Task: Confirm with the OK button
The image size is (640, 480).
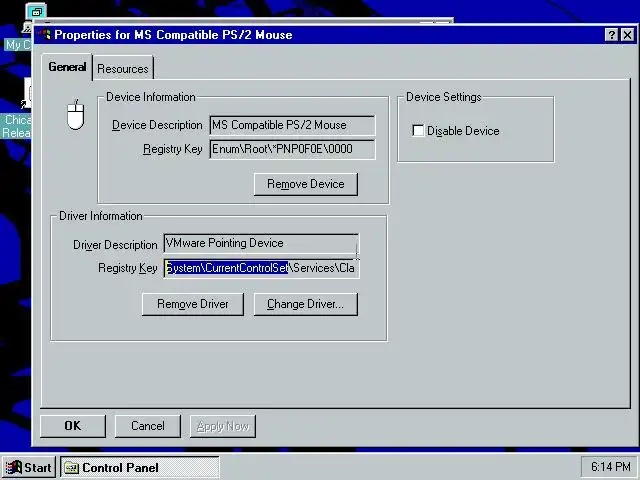Action: point(73,426)
